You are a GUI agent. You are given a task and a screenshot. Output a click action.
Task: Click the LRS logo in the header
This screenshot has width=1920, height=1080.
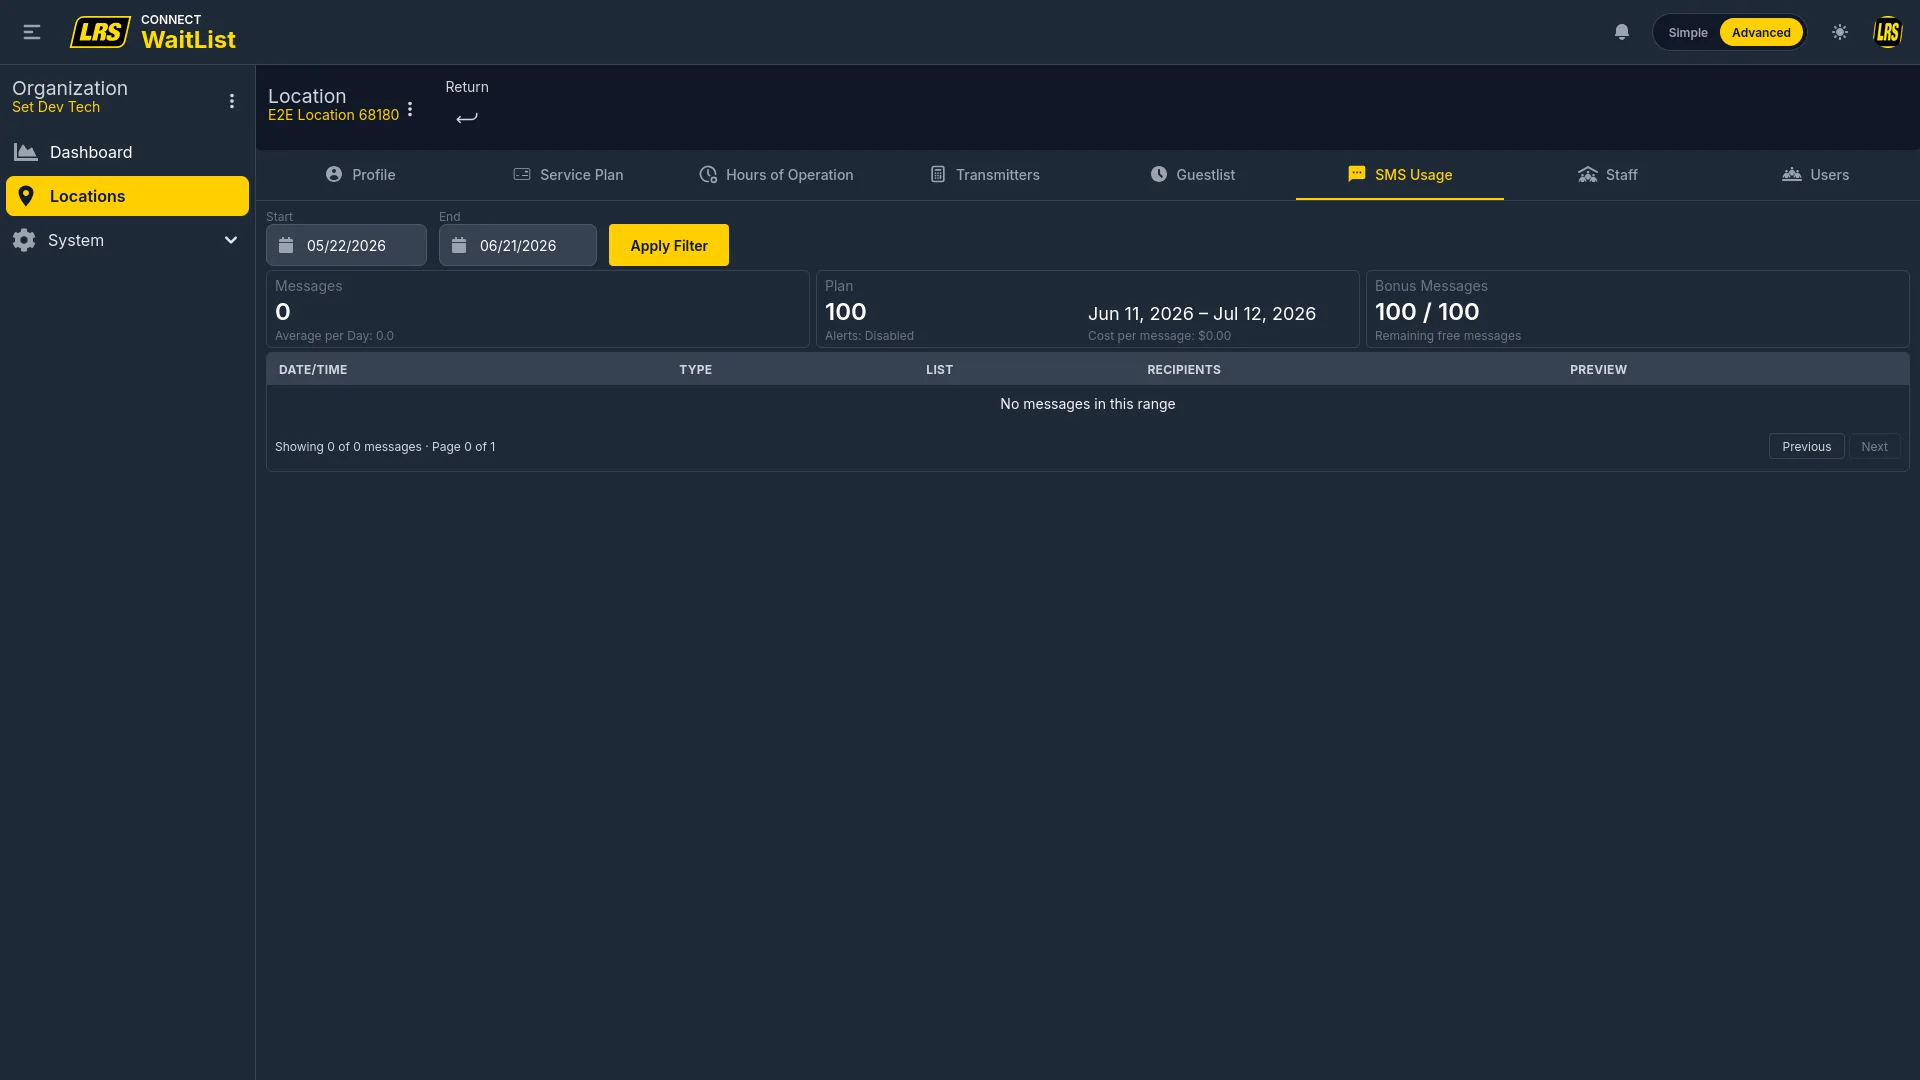(100, 32)
